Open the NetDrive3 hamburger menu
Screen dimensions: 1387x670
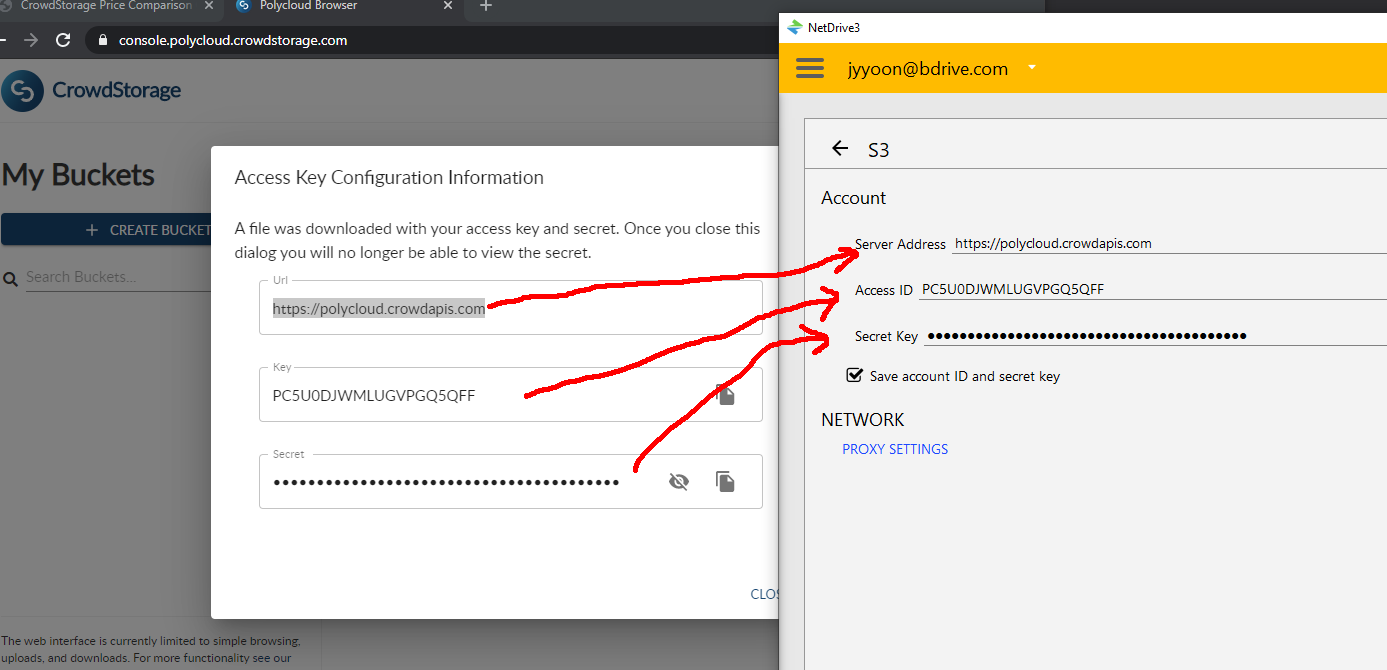[810, 68]
